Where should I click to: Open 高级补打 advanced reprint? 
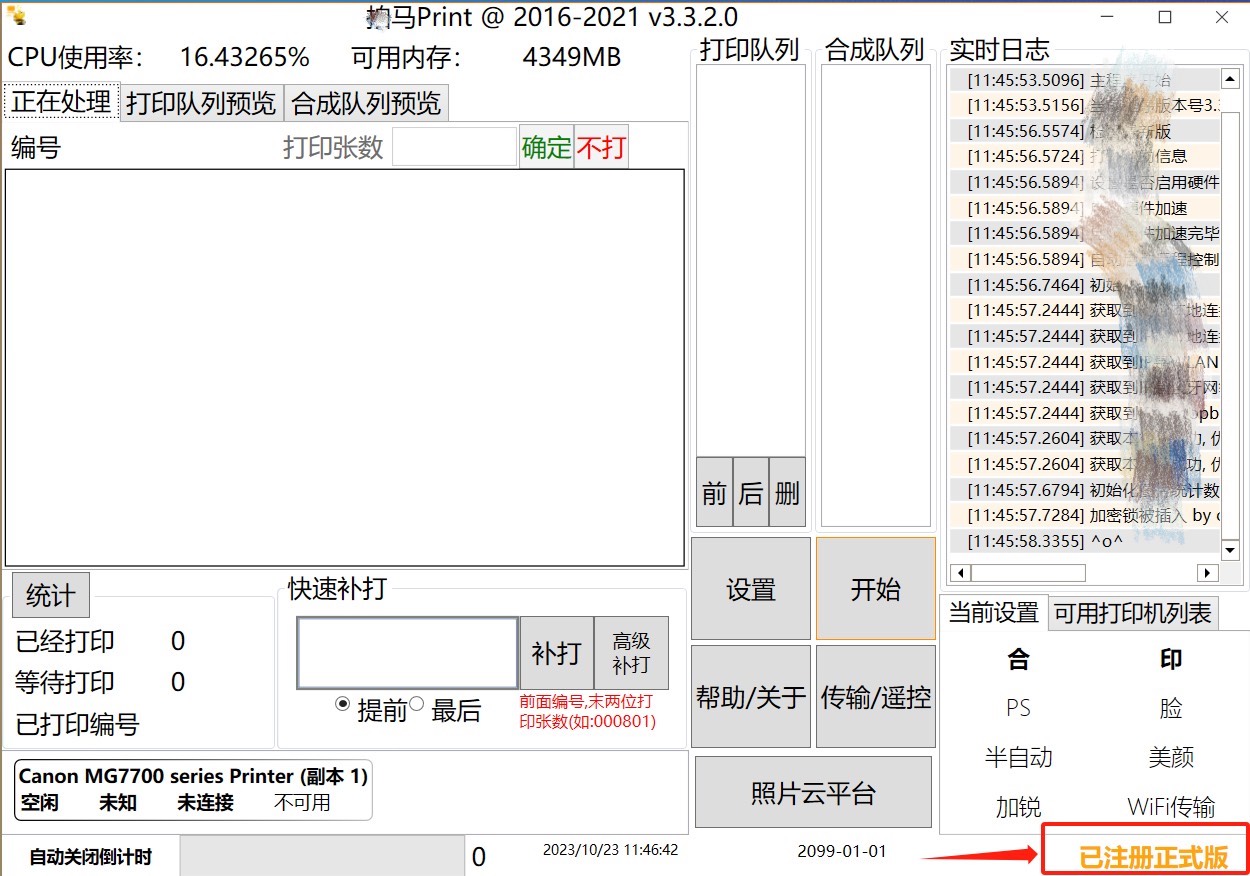(631, 653)
